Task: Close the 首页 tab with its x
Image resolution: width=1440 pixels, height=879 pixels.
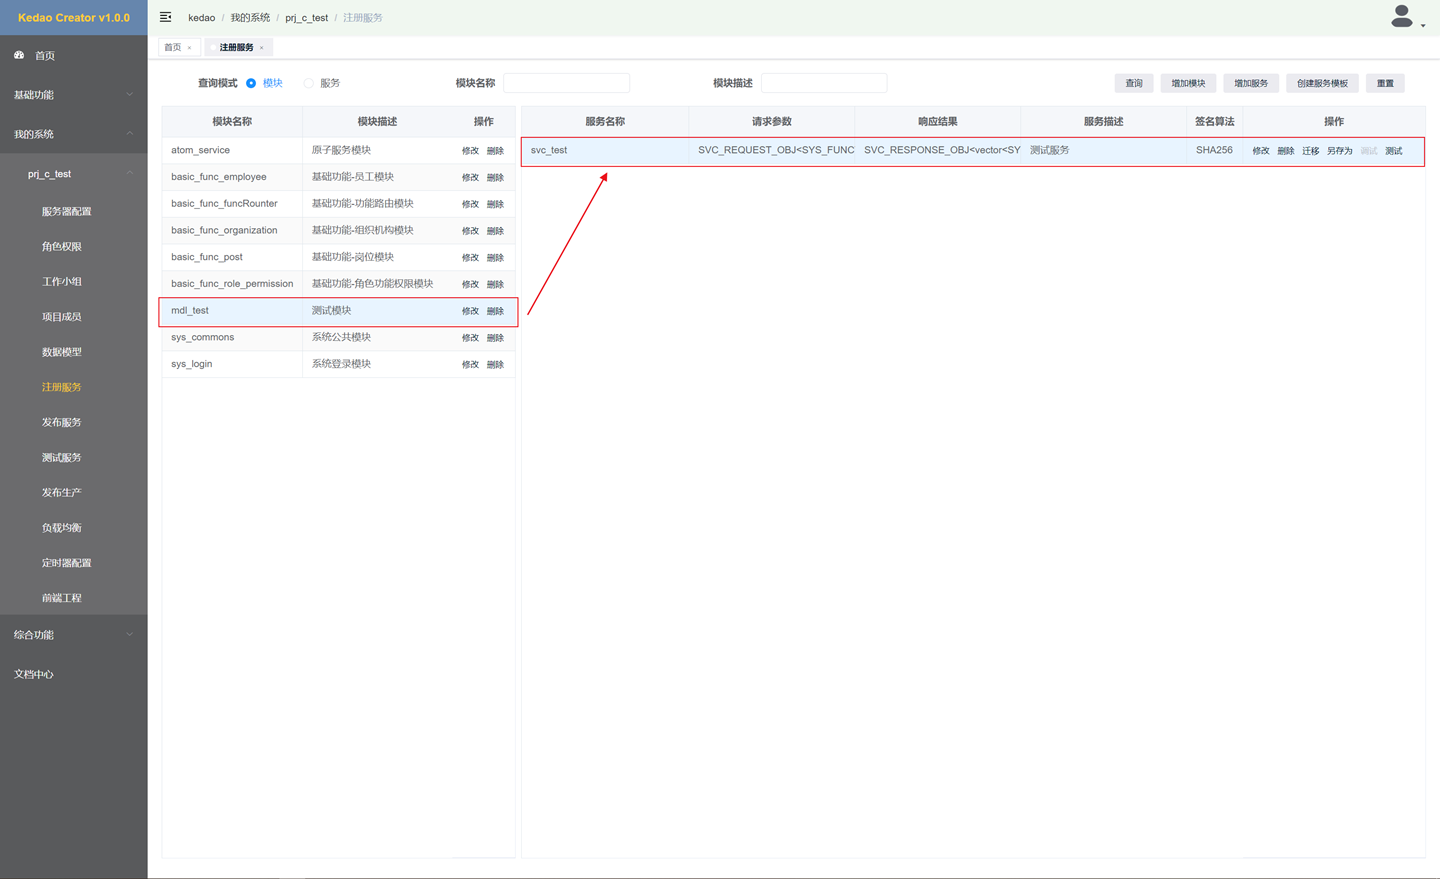Action: pos(189,48)
